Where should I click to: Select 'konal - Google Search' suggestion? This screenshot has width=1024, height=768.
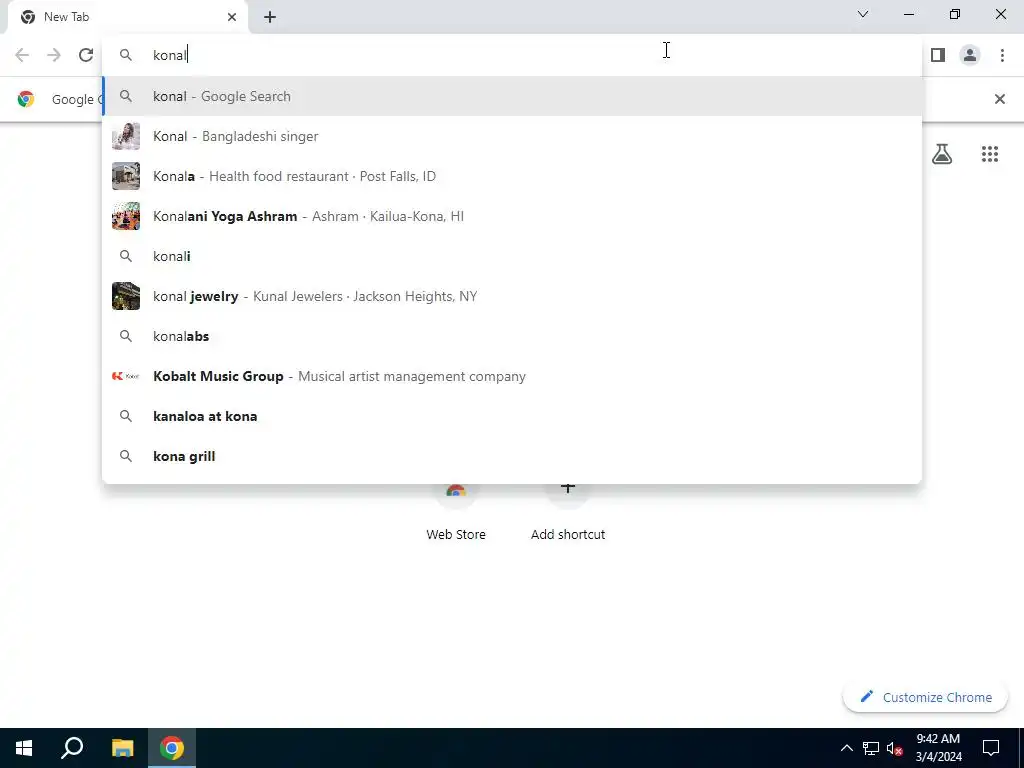coord(512,96)
